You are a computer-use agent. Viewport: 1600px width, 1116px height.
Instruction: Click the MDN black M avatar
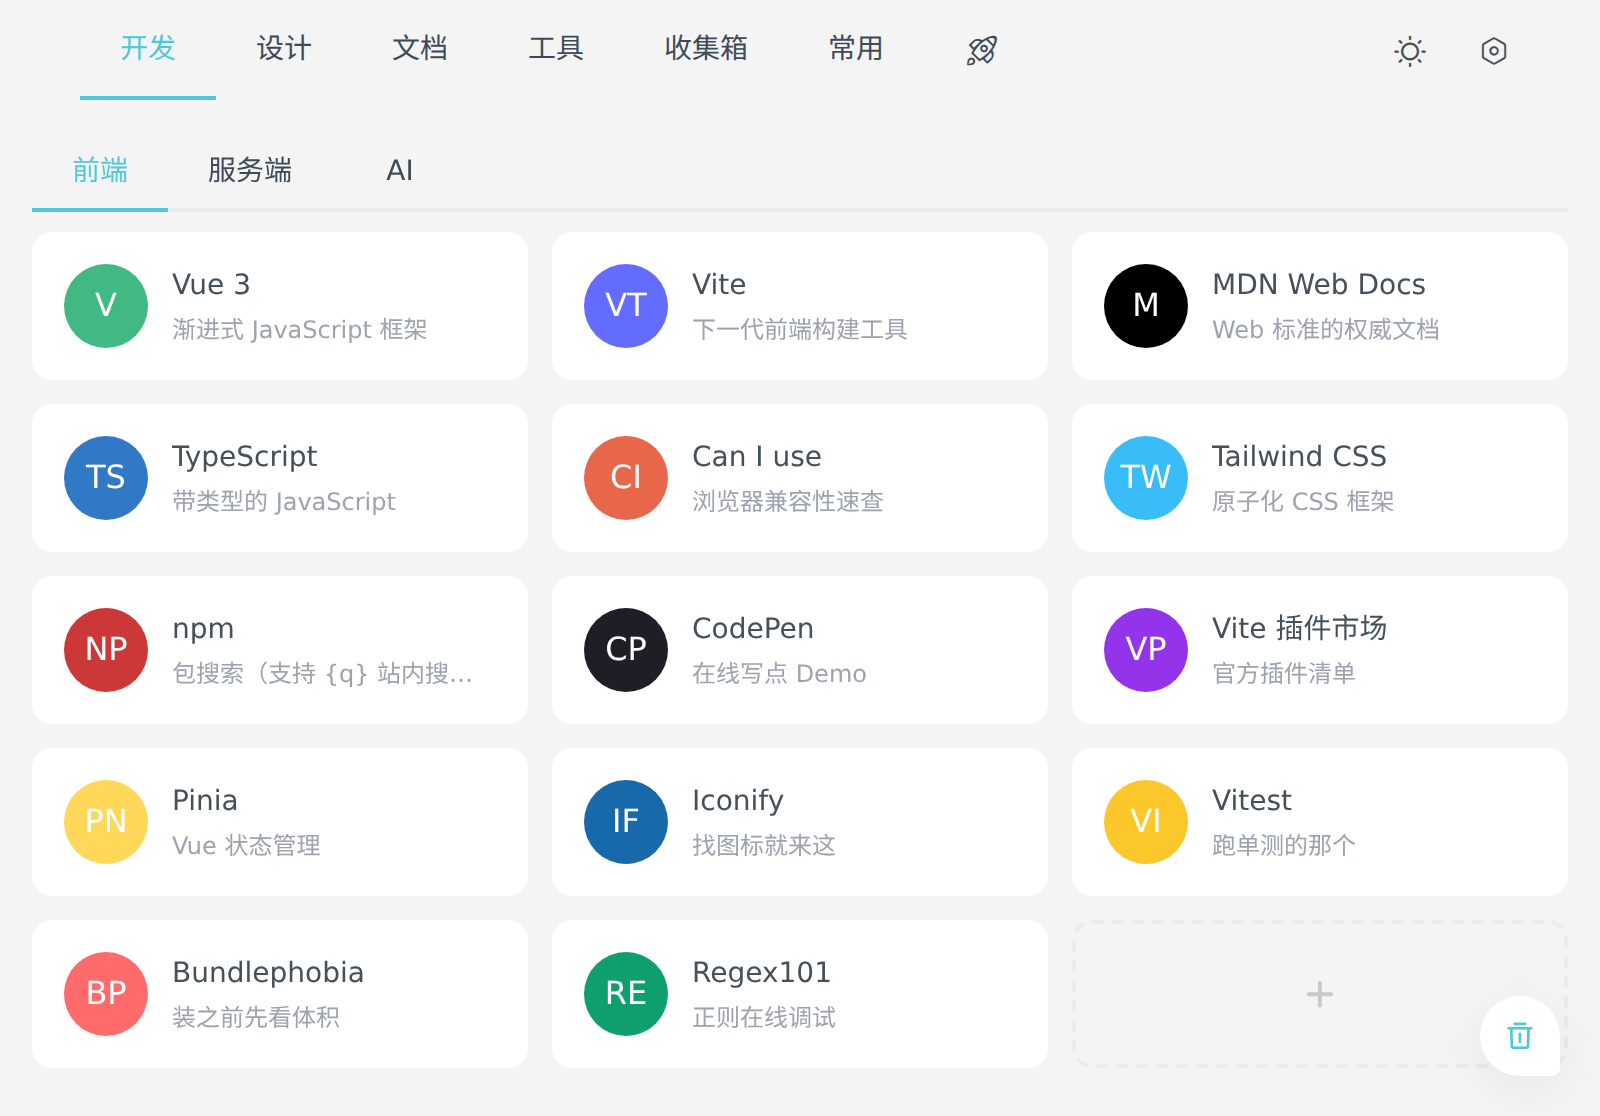1146,306
